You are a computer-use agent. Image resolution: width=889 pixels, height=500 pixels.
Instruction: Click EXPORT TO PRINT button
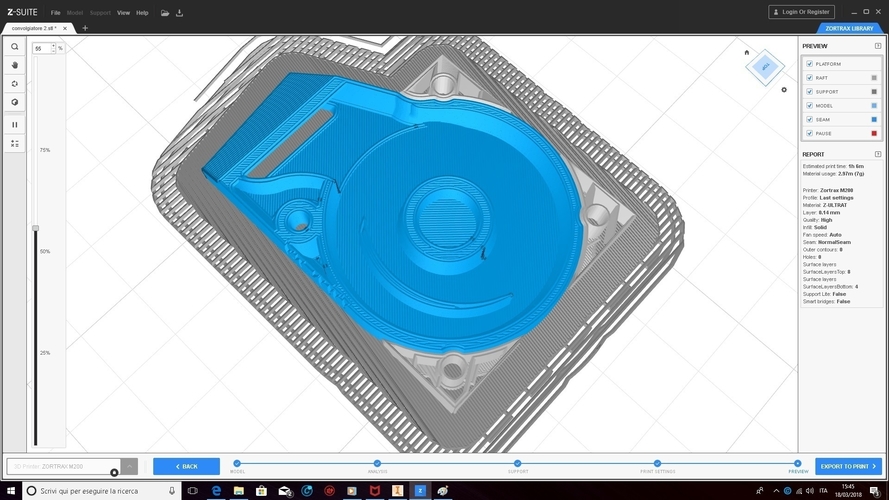click(848, 467)
